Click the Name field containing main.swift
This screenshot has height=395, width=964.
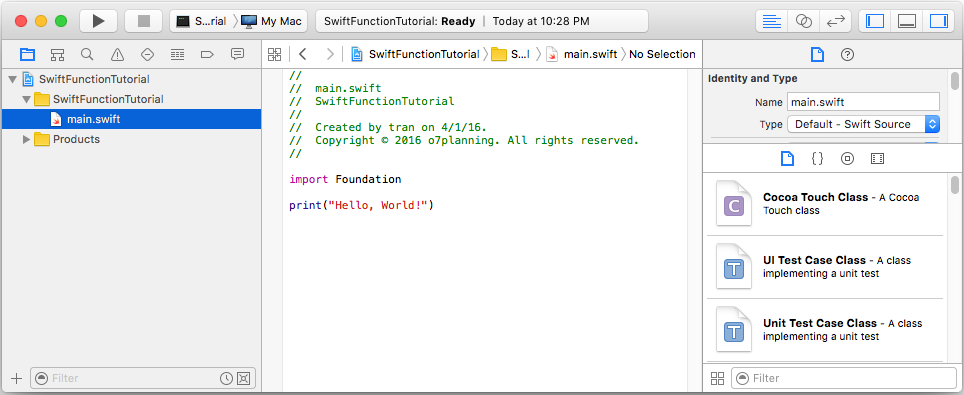coord(864,102)
